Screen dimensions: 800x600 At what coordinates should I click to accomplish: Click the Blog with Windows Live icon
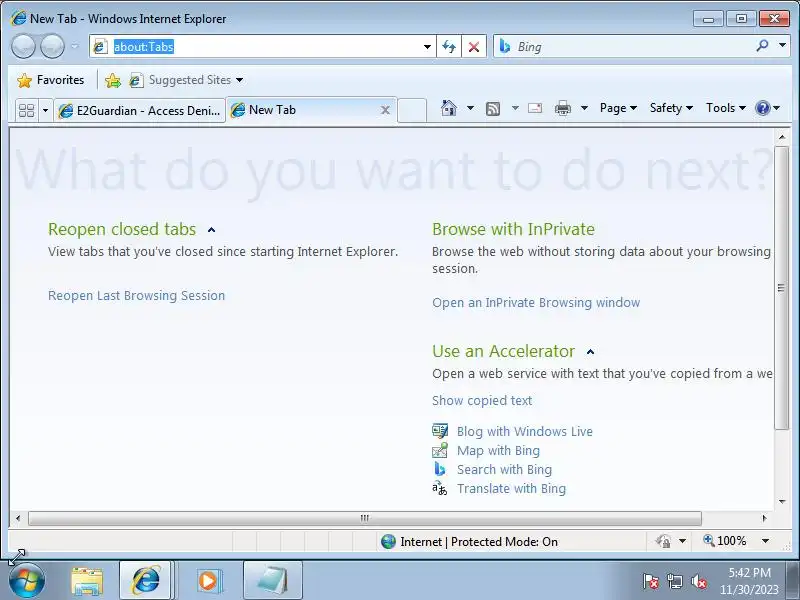point(440,431)
